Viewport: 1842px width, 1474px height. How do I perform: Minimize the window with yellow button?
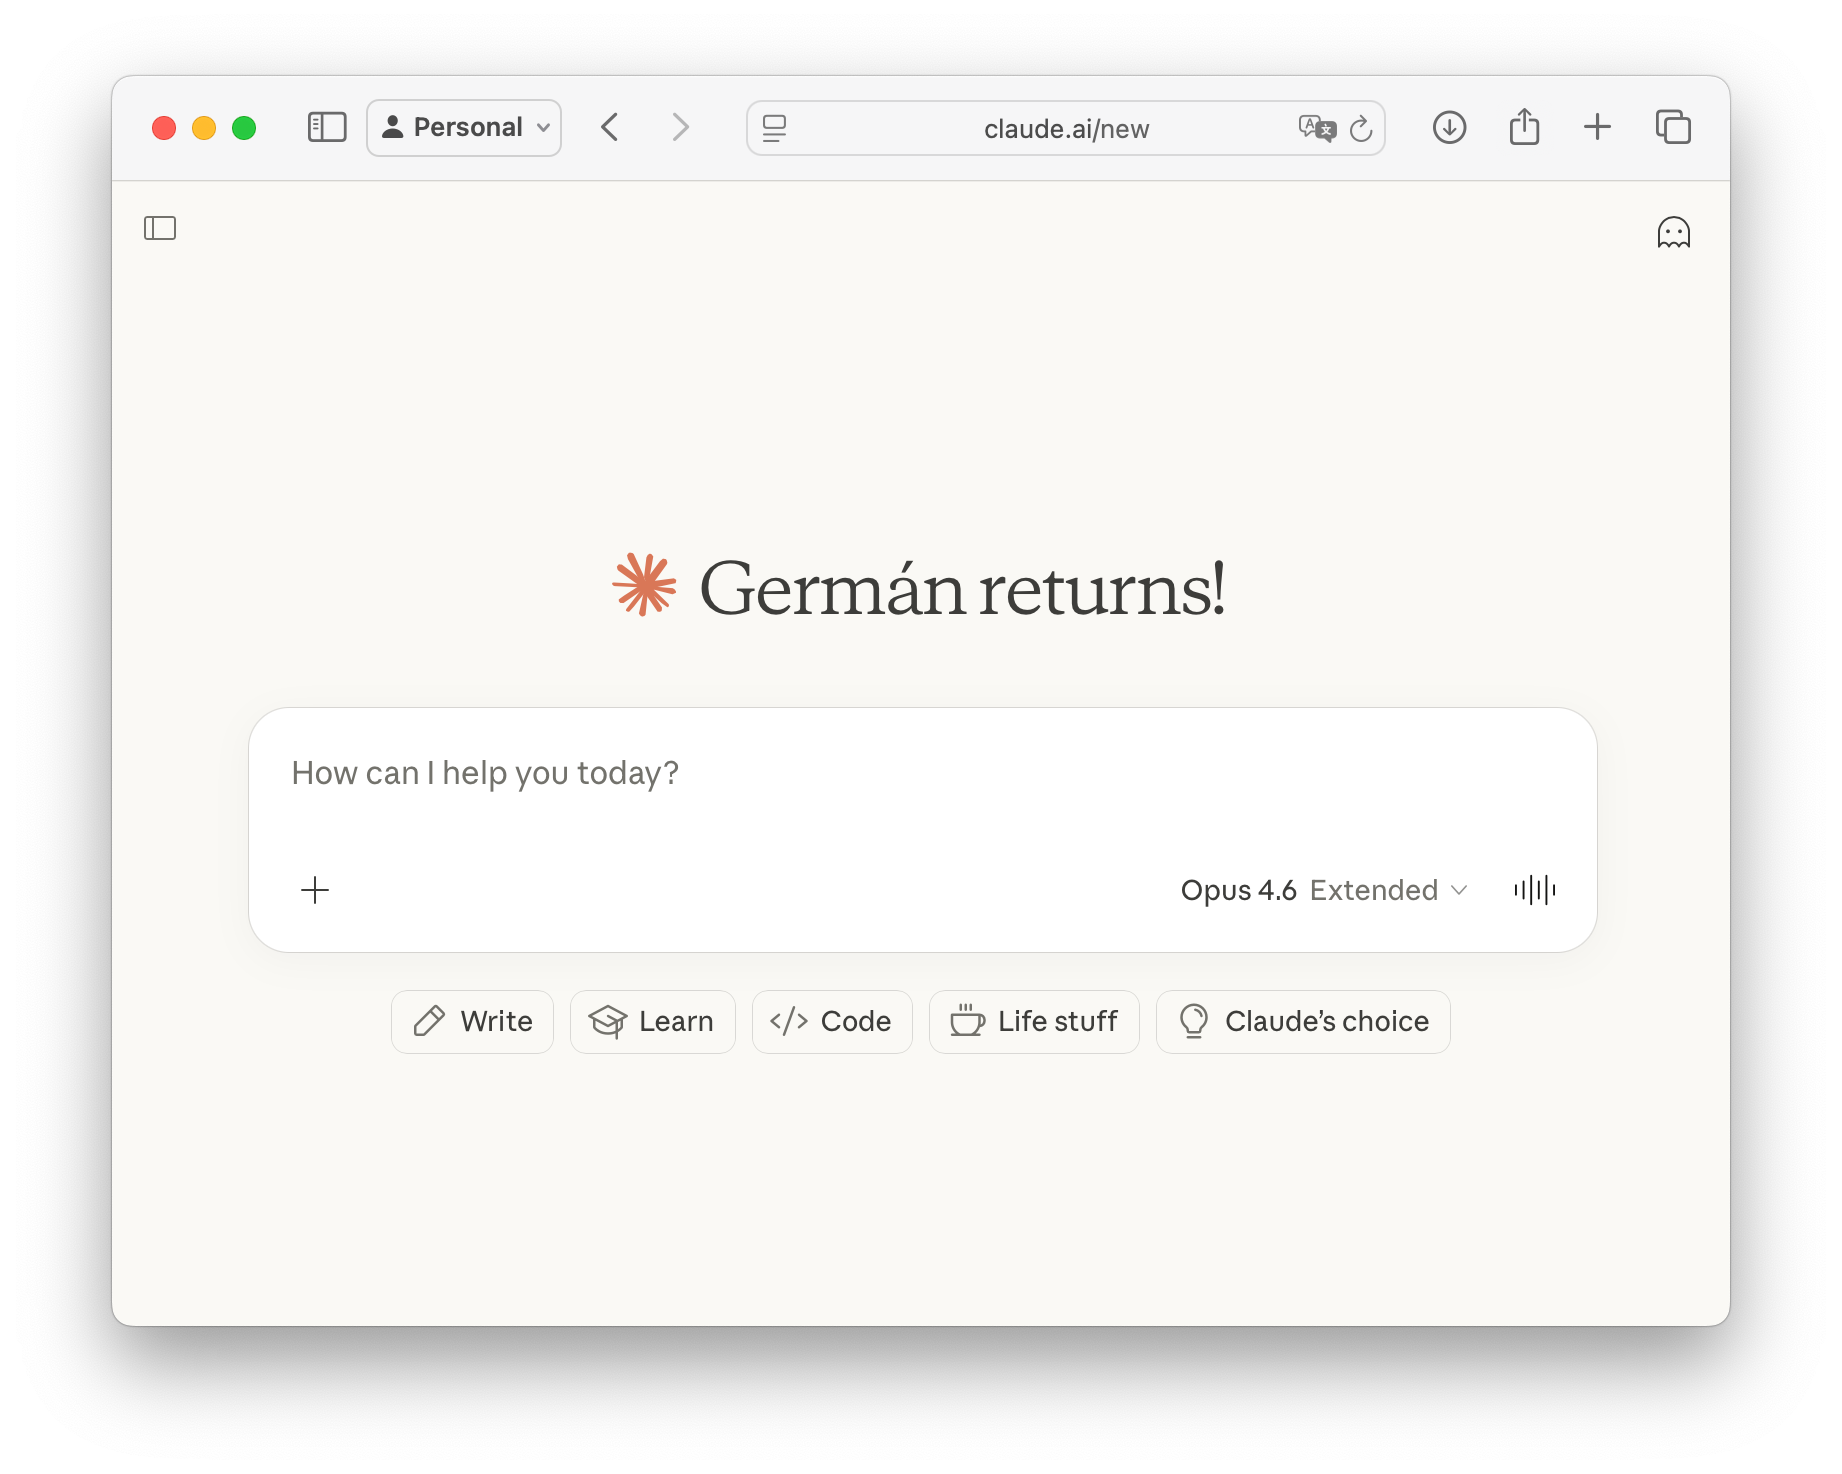pos(204,128)
